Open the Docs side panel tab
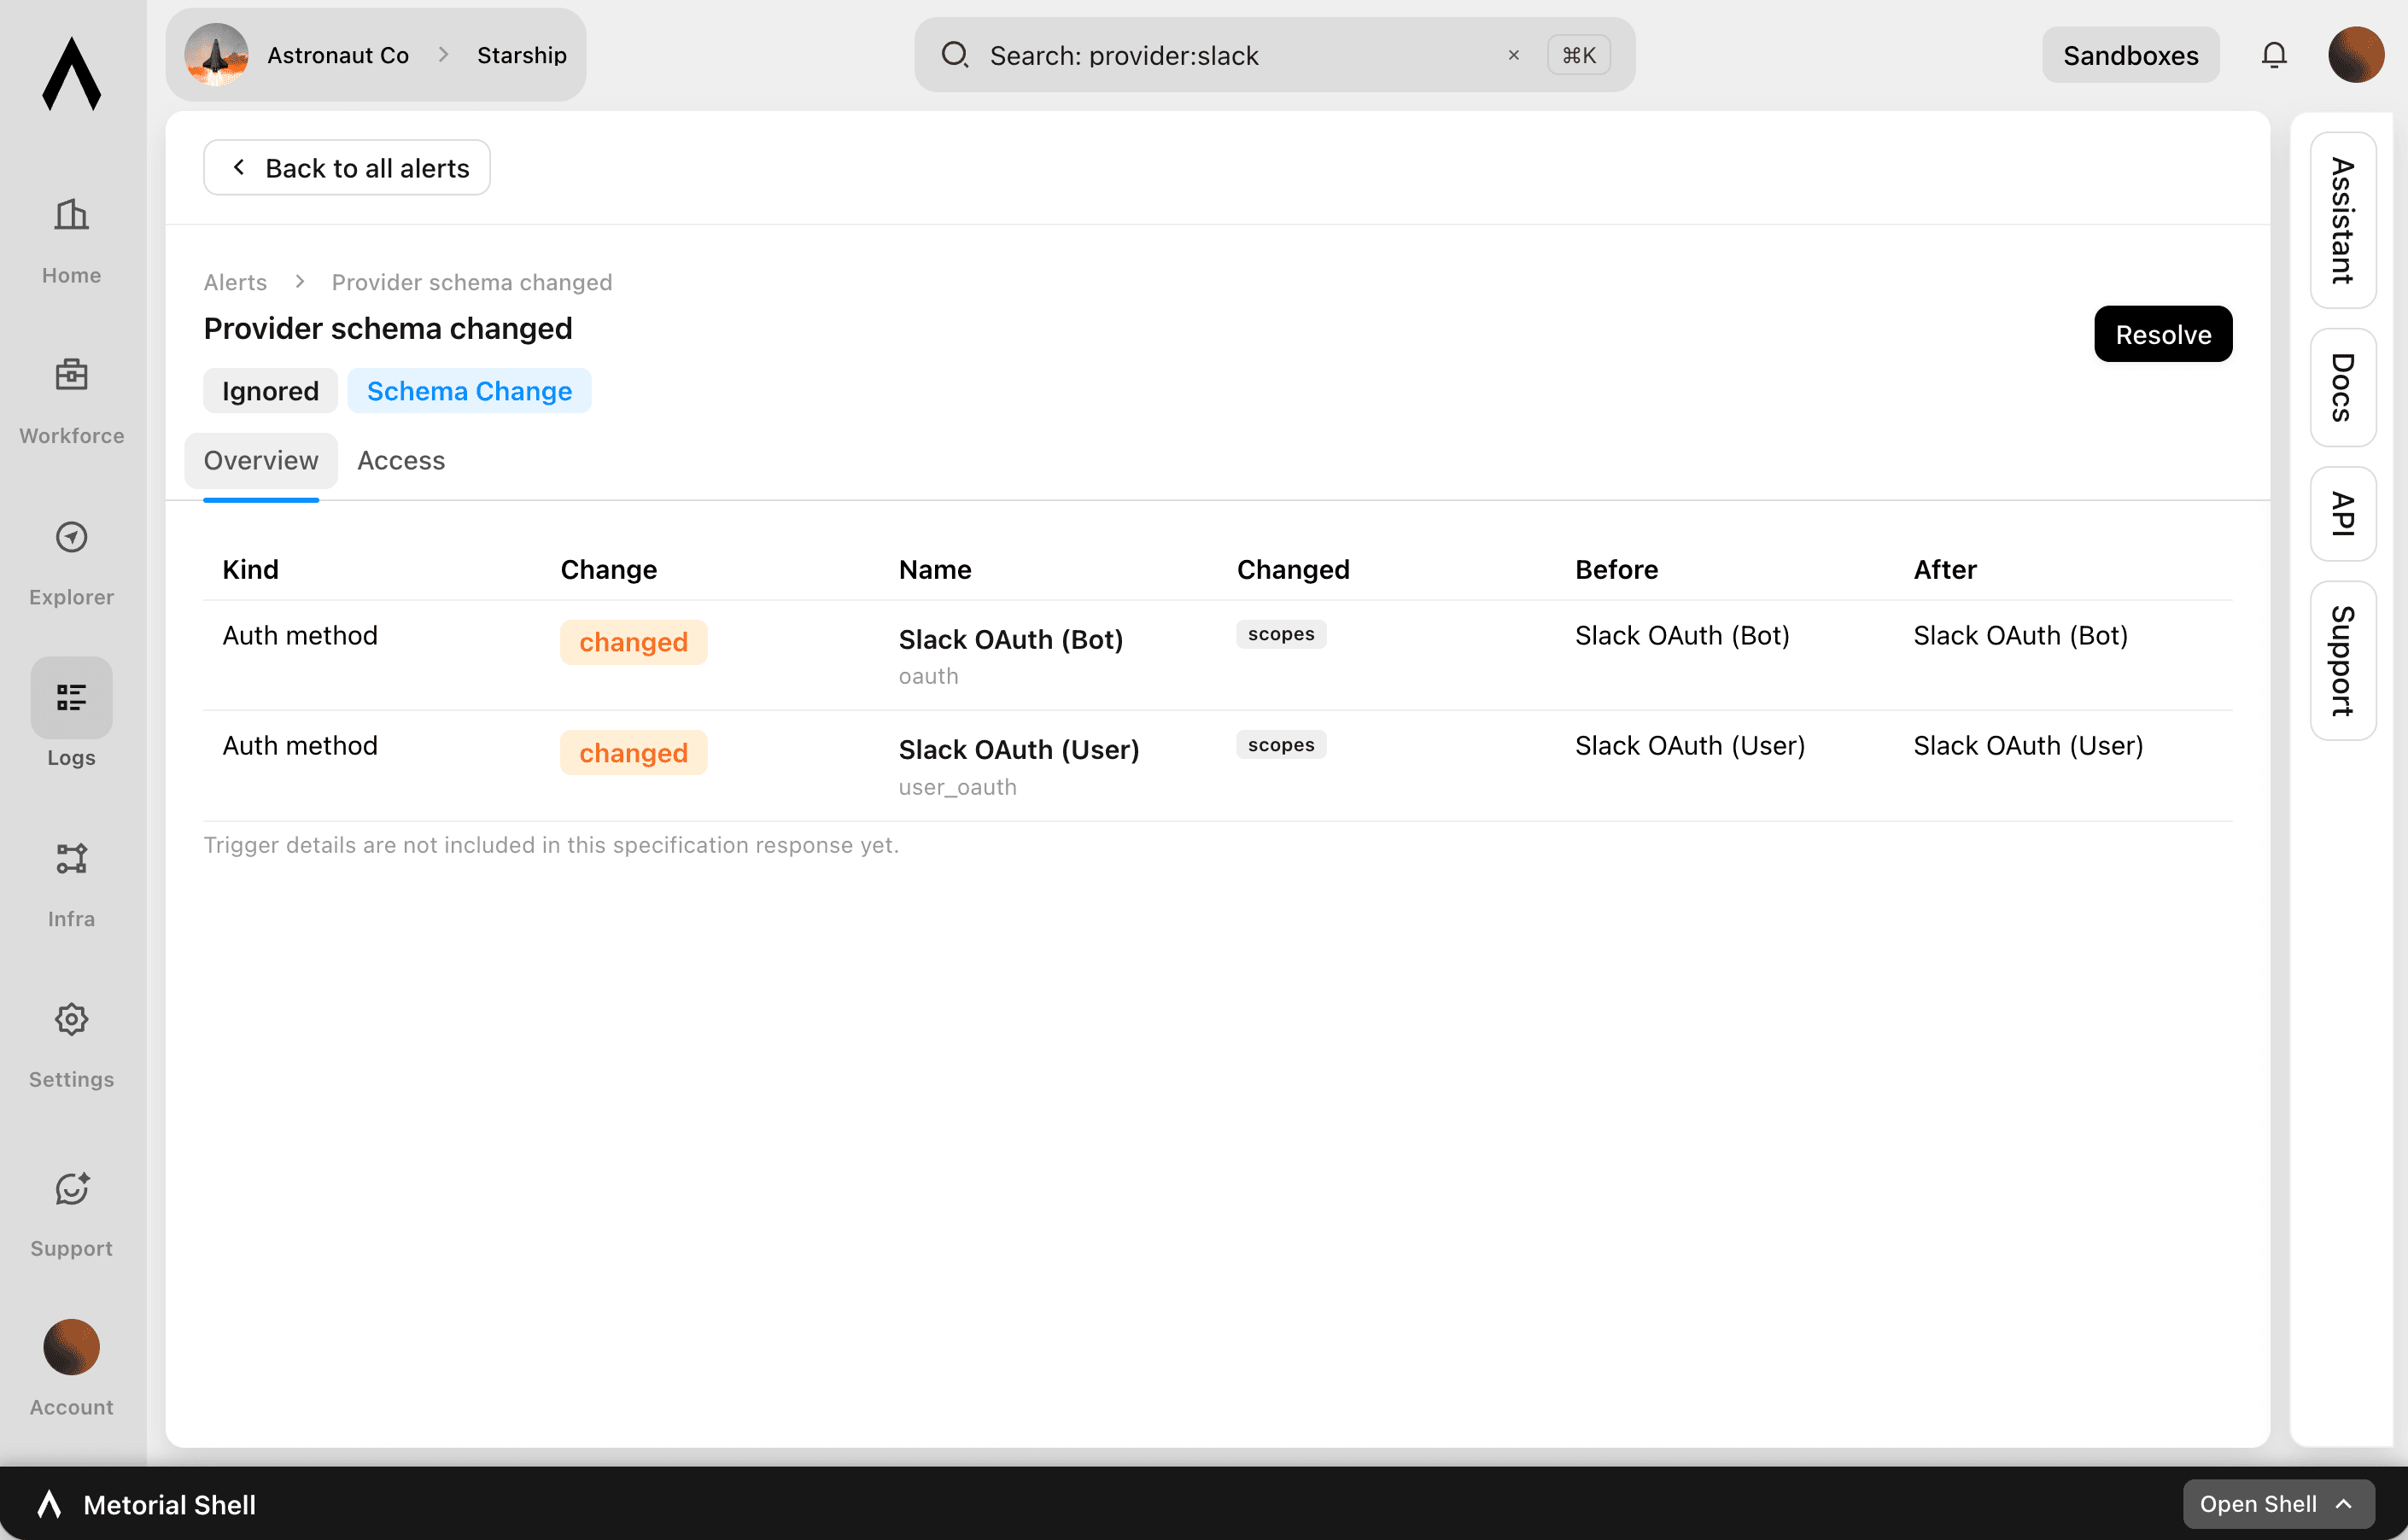2408x1540 pixels. tap(2343, 387)
